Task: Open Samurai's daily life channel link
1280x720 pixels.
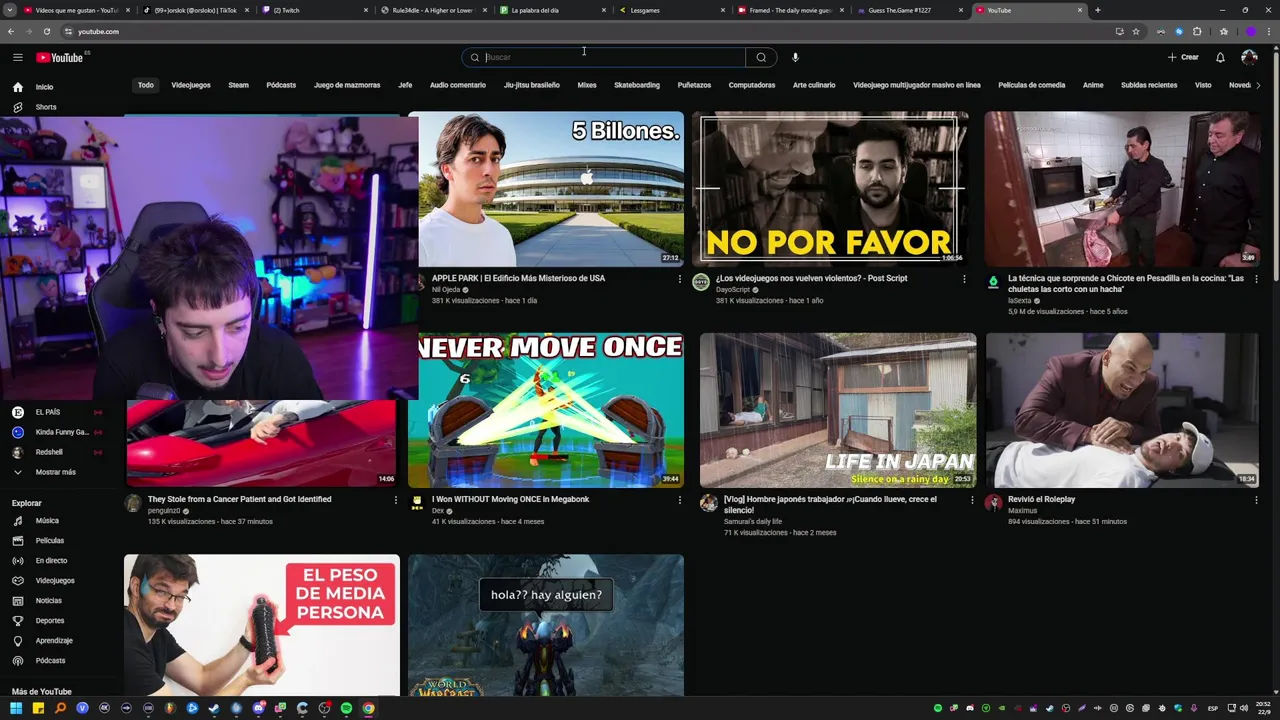Action: pyautogui.click(x=754, y=522)
